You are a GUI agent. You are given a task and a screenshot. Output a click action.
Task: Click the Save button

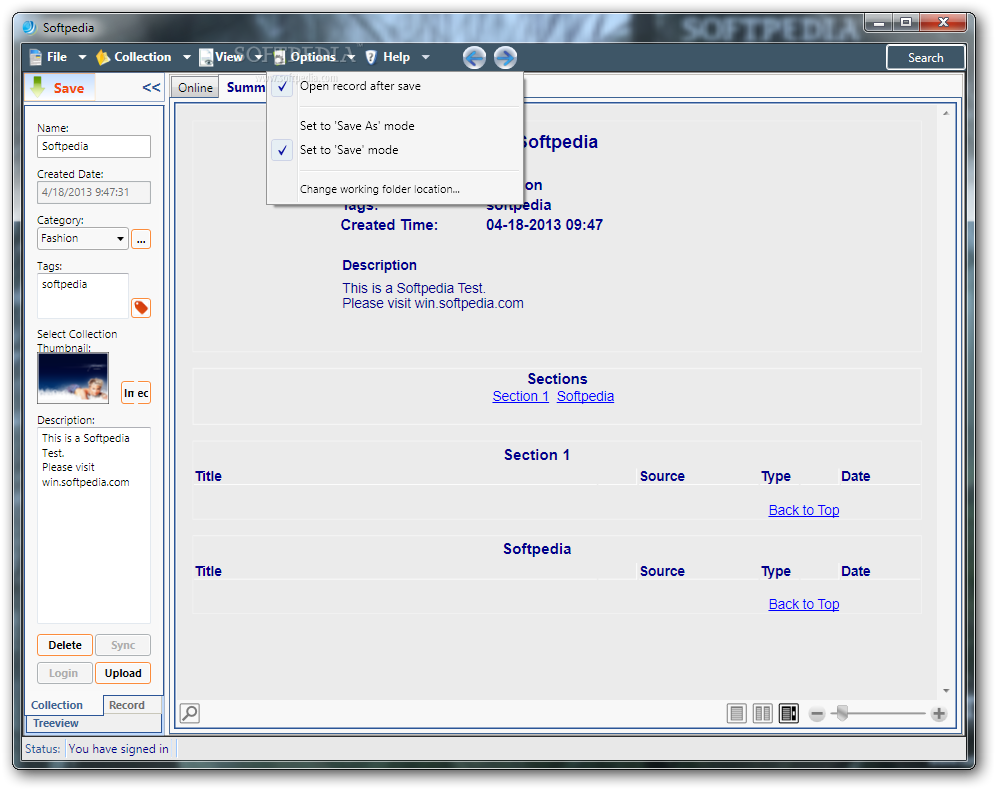click(59, 88)
